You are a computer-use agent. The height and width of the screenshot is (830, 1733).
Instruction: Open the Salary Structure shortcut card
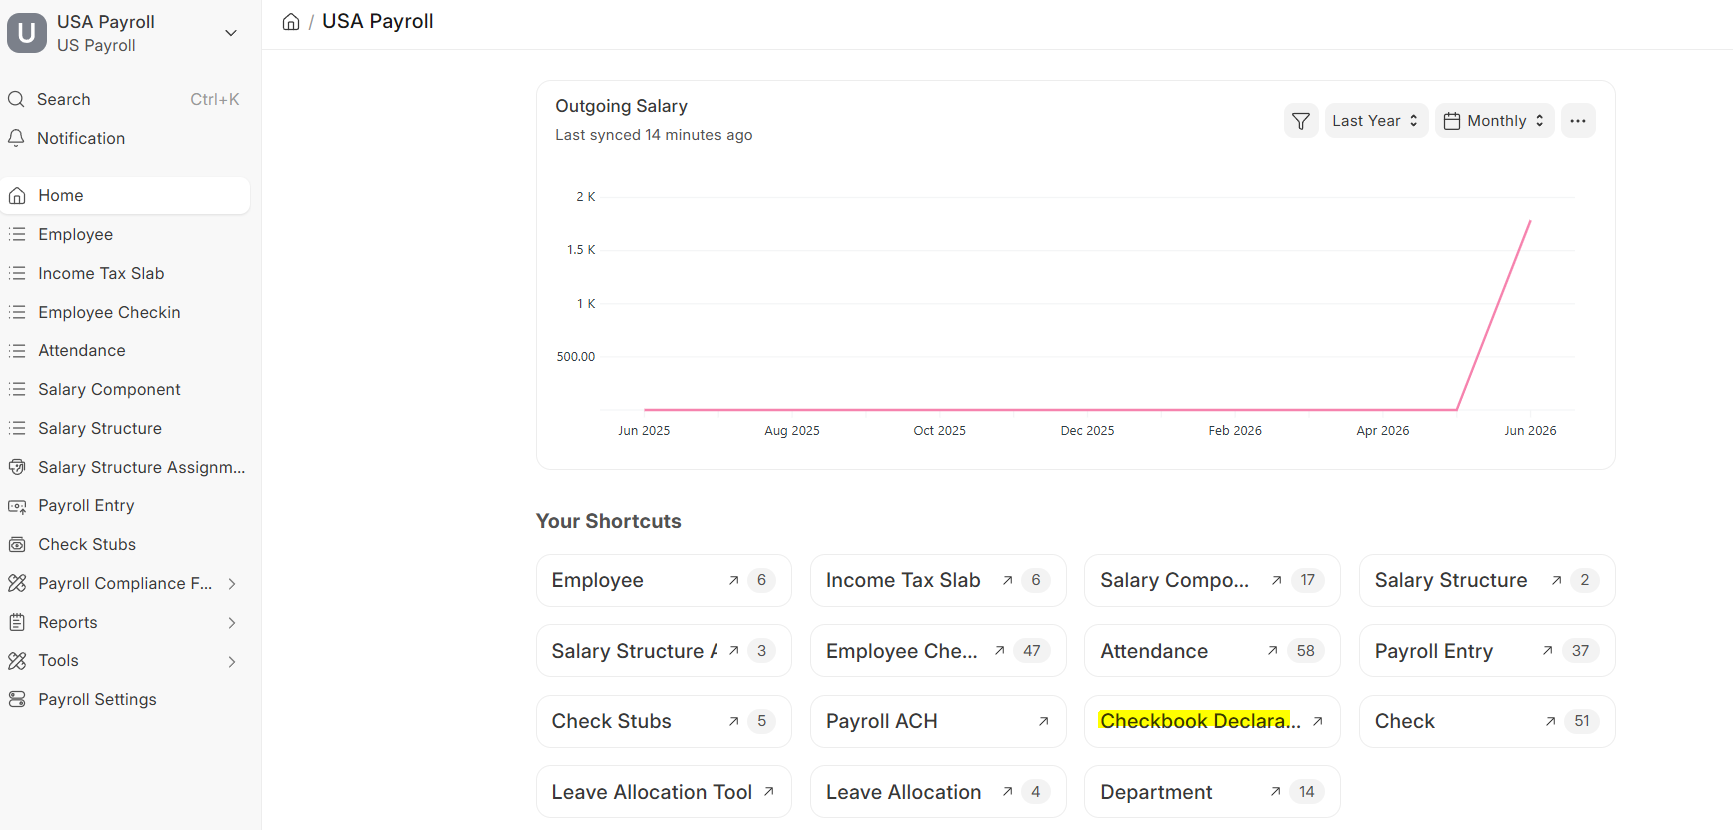click(x=1487, y=580)
